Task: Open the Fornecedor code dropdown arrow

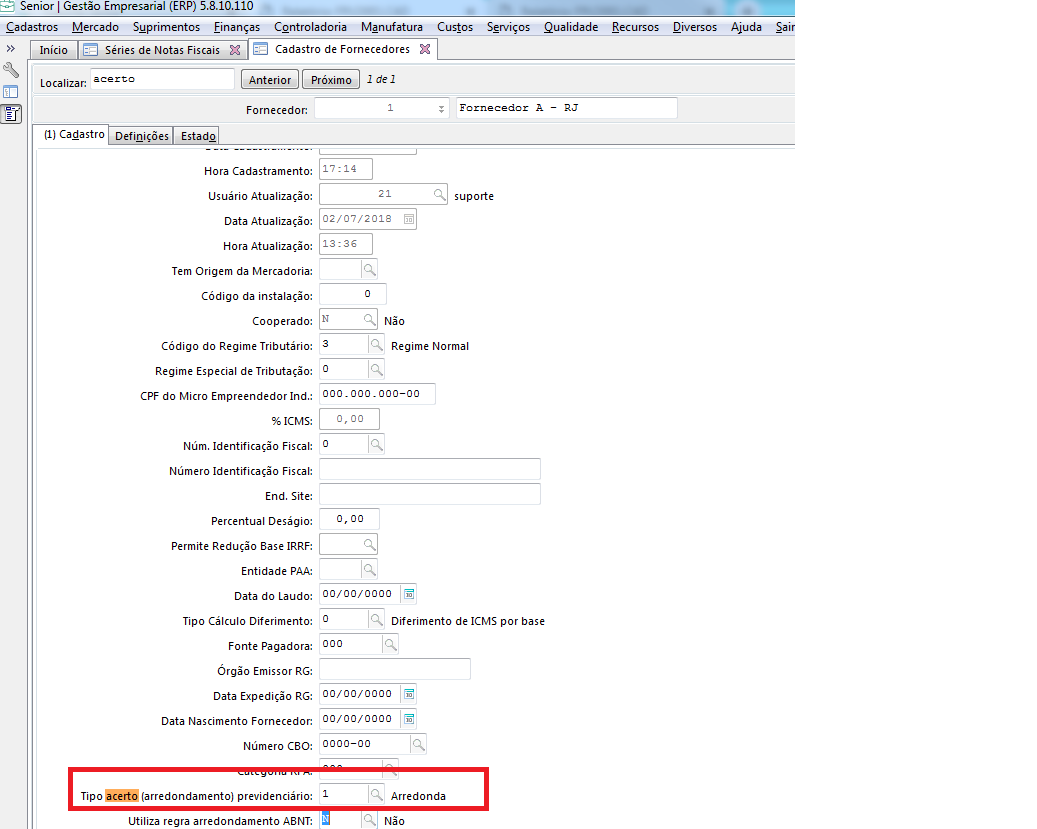Action: tap(441, 108)
